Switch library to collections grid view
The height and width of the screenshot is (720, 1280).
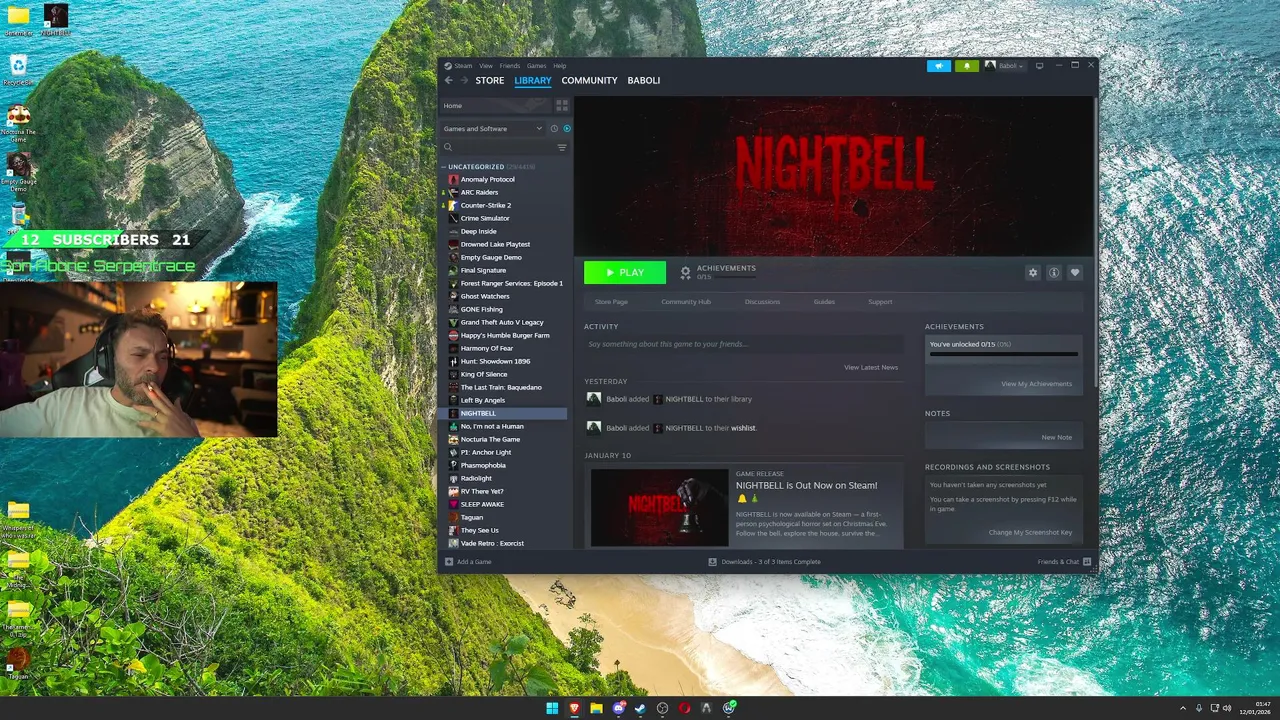[562, 105]
